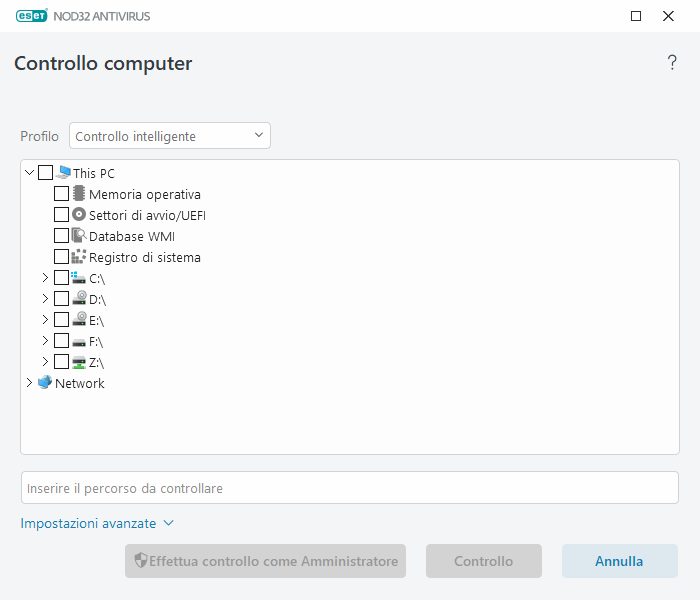
Task: Expand Impostazioni avanzate settings
Action: click(97, 523)
